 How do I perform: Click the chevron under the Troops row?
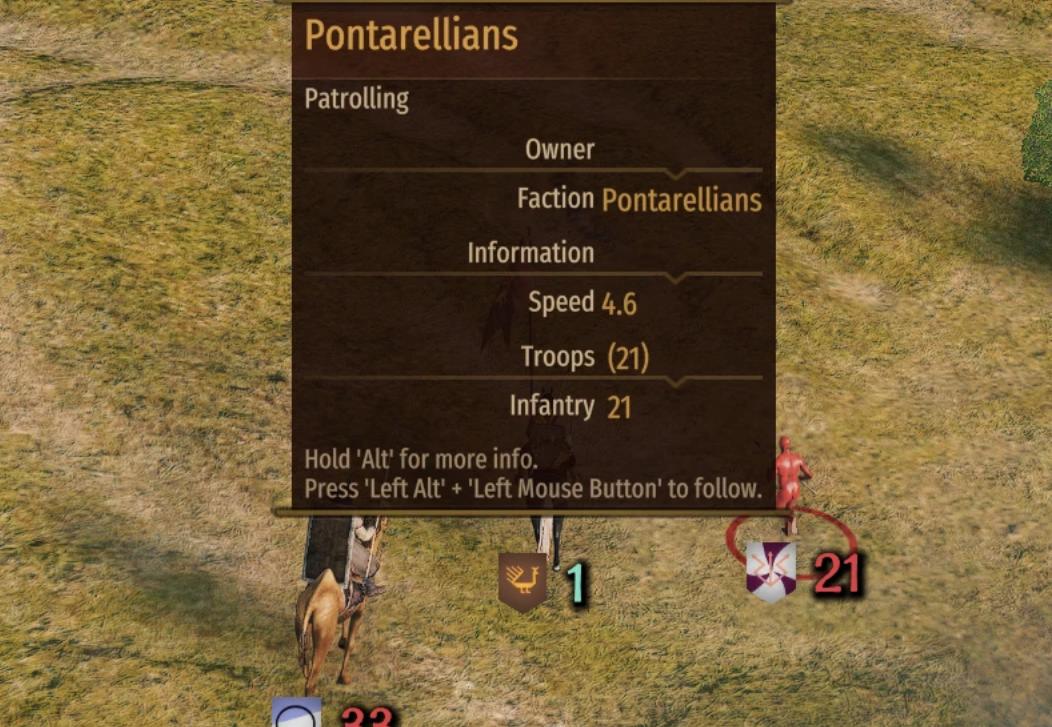coord(678,381)
